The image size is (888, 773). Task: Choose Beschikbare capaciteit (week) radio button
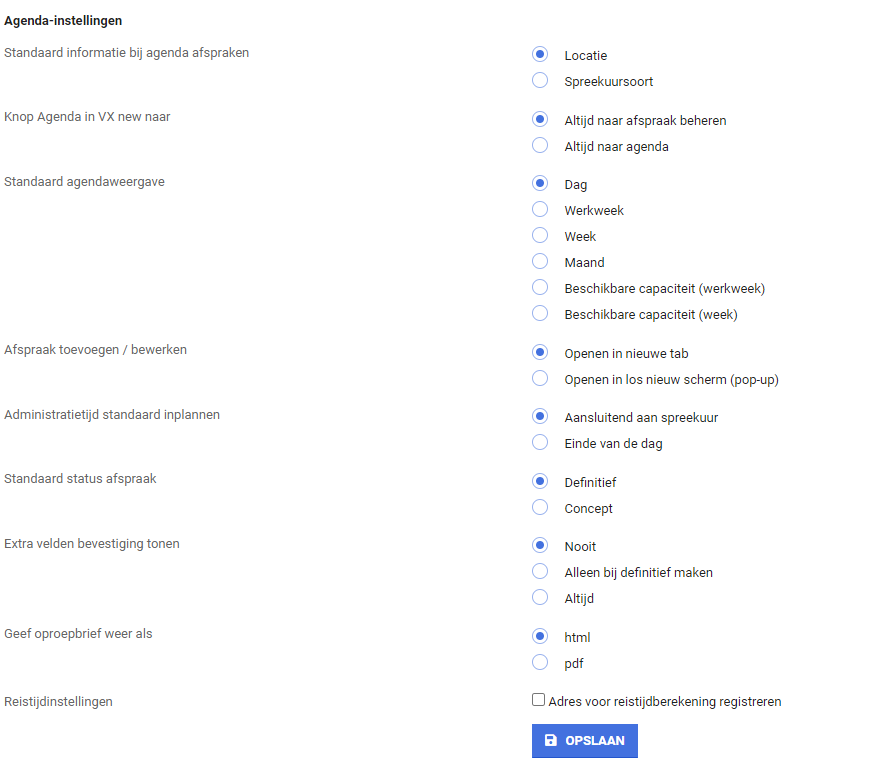click(x=540, y=314)
